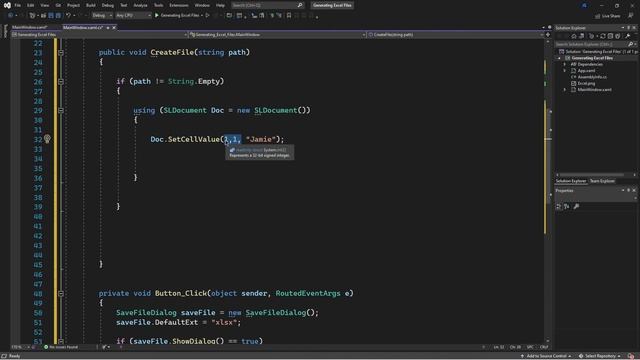Click Properties panel property pages wrench icon
The image size is (640, 360).
point(576,207)
